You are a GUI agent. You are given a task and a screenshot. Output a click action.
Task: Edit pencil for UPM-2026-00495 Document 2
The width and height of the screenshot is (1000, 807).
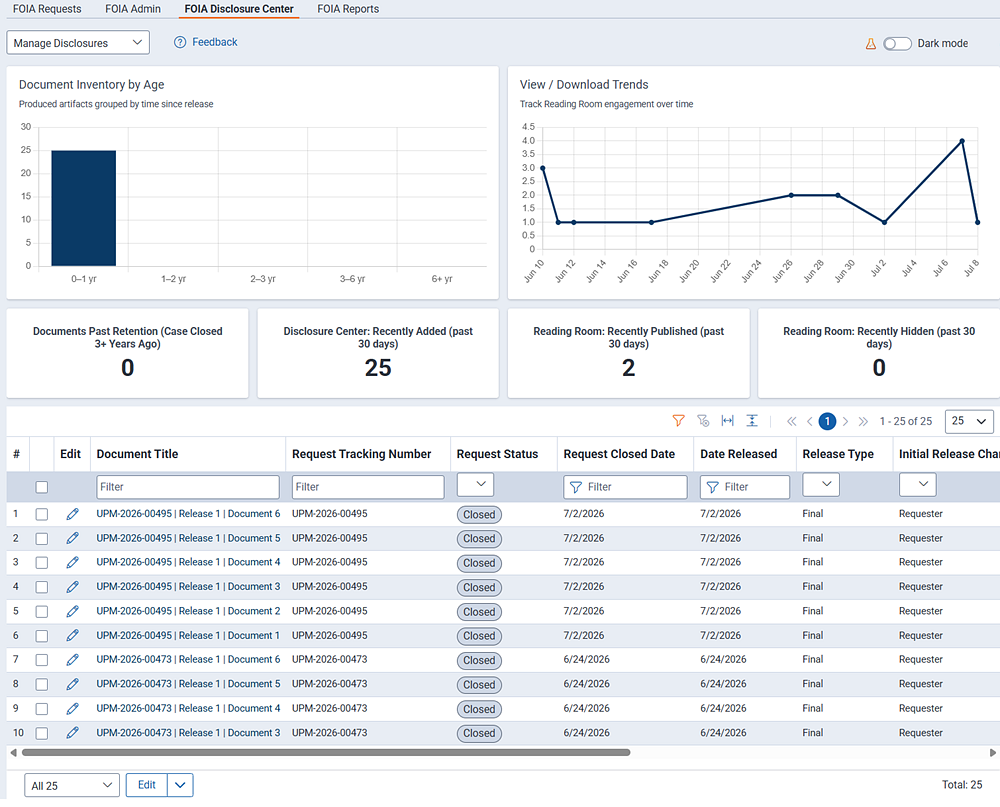click(73, 611)
